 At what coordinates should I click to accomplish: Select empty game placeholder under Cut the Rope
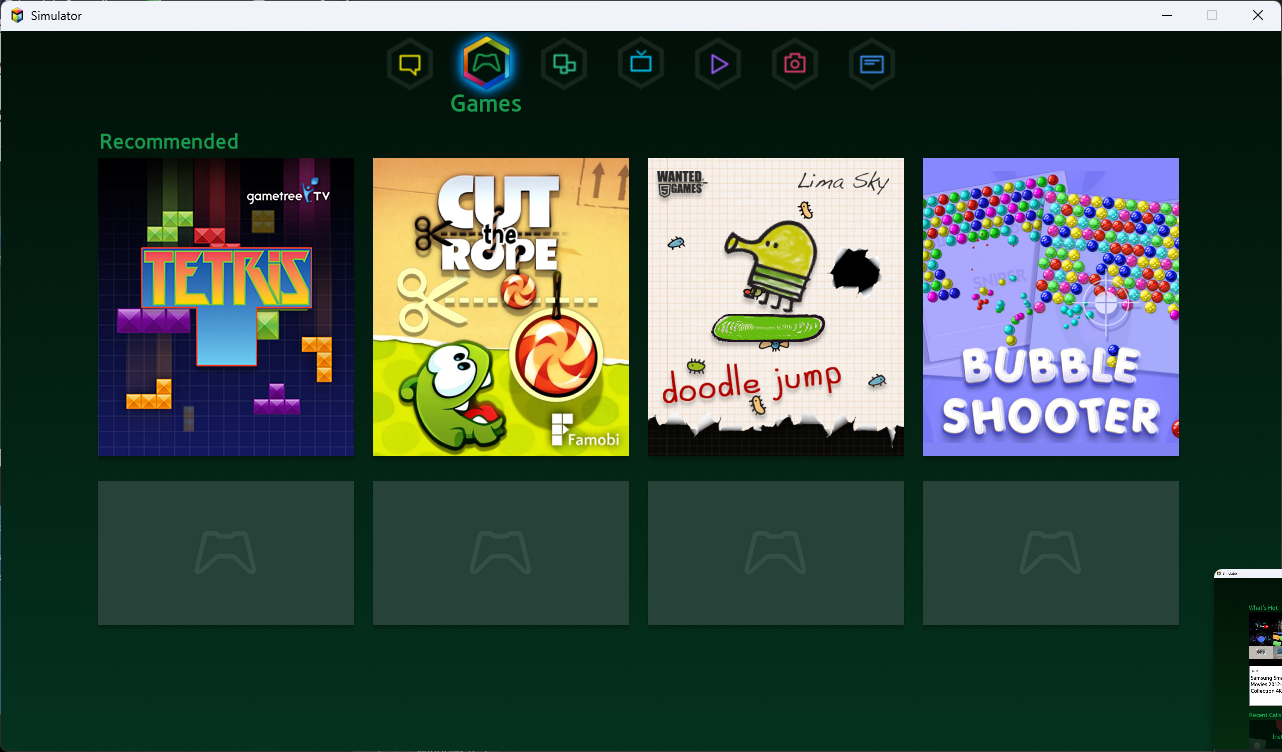point(501,553)
